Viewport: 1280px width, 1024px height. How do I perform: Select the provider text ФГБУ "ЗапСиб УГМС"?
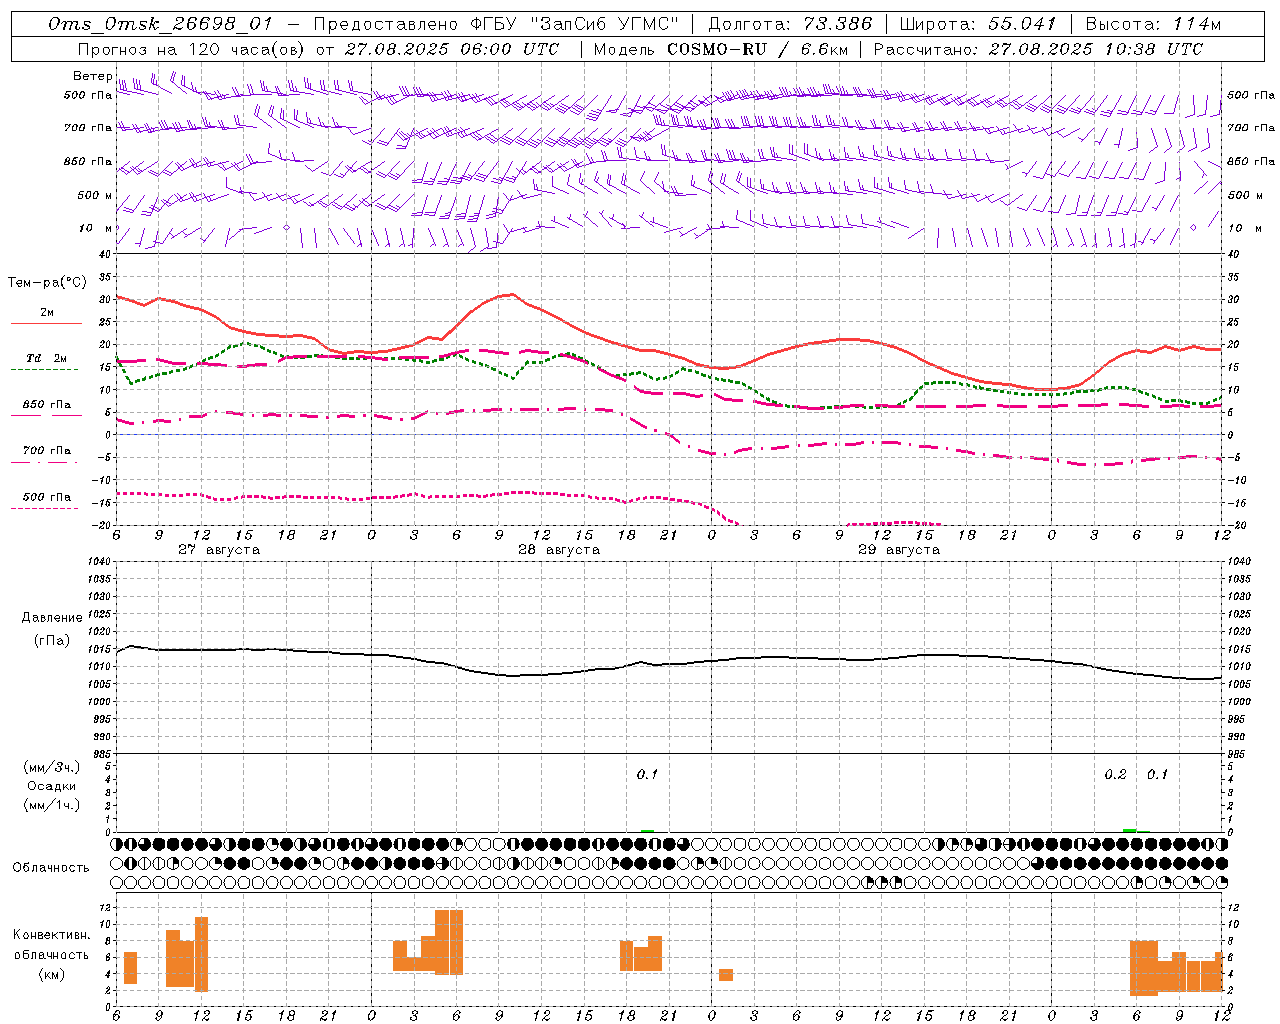coord(574,24)
